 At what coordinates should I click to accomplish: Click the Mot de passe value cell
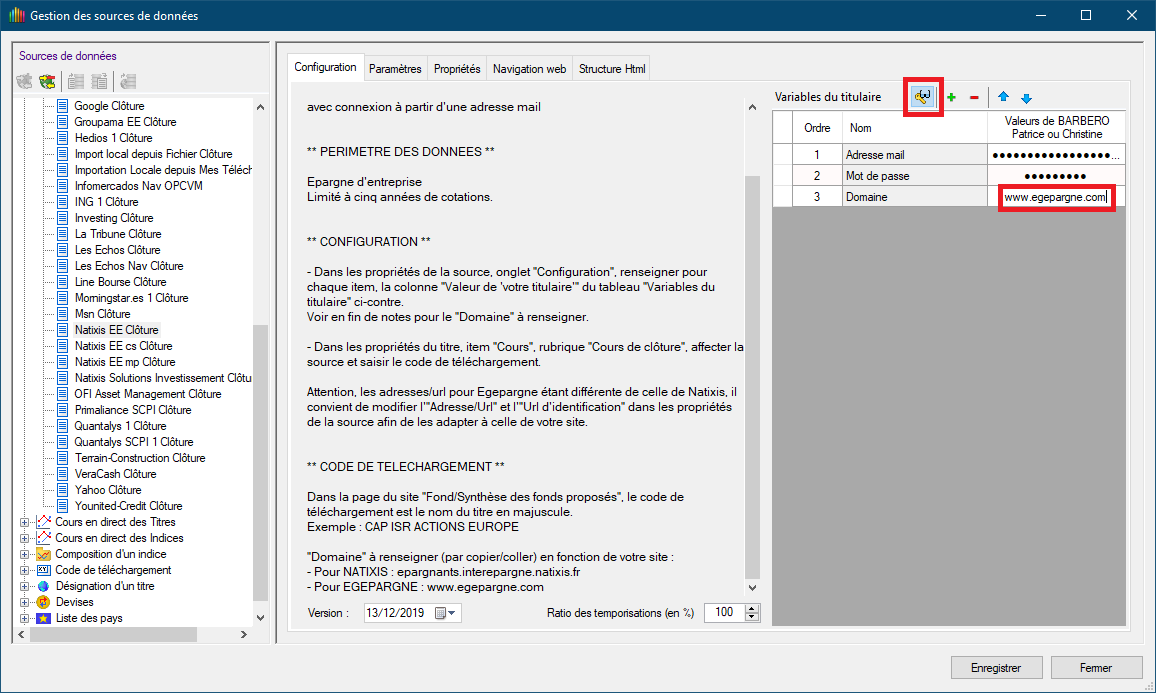pos(1057,176)
